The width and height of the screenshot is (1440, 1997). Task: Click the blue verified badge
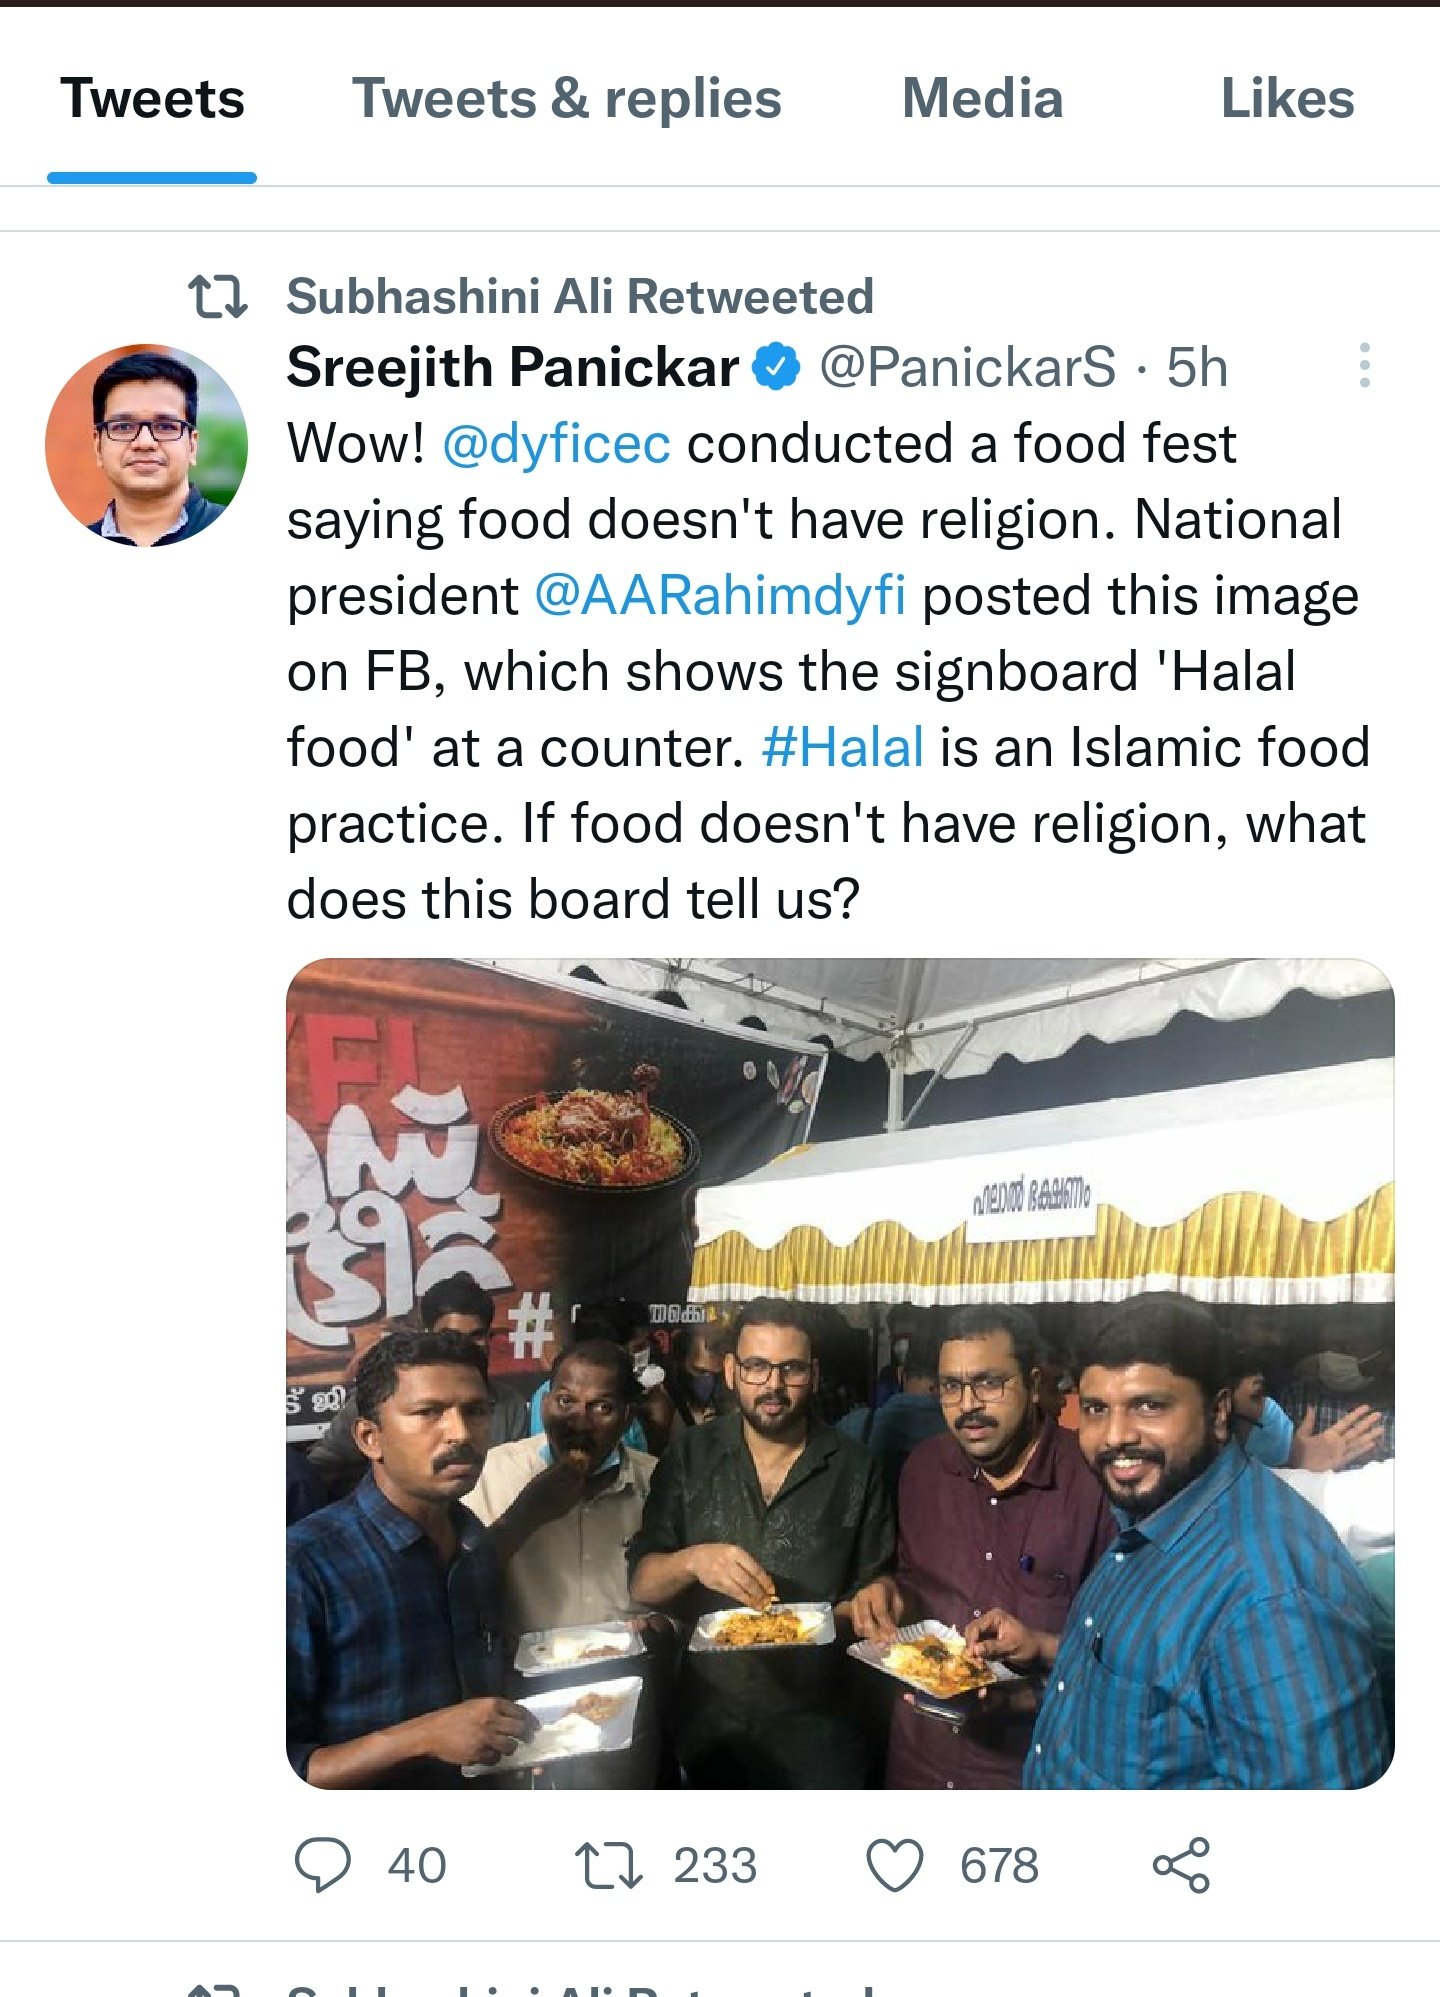point(776,367)
